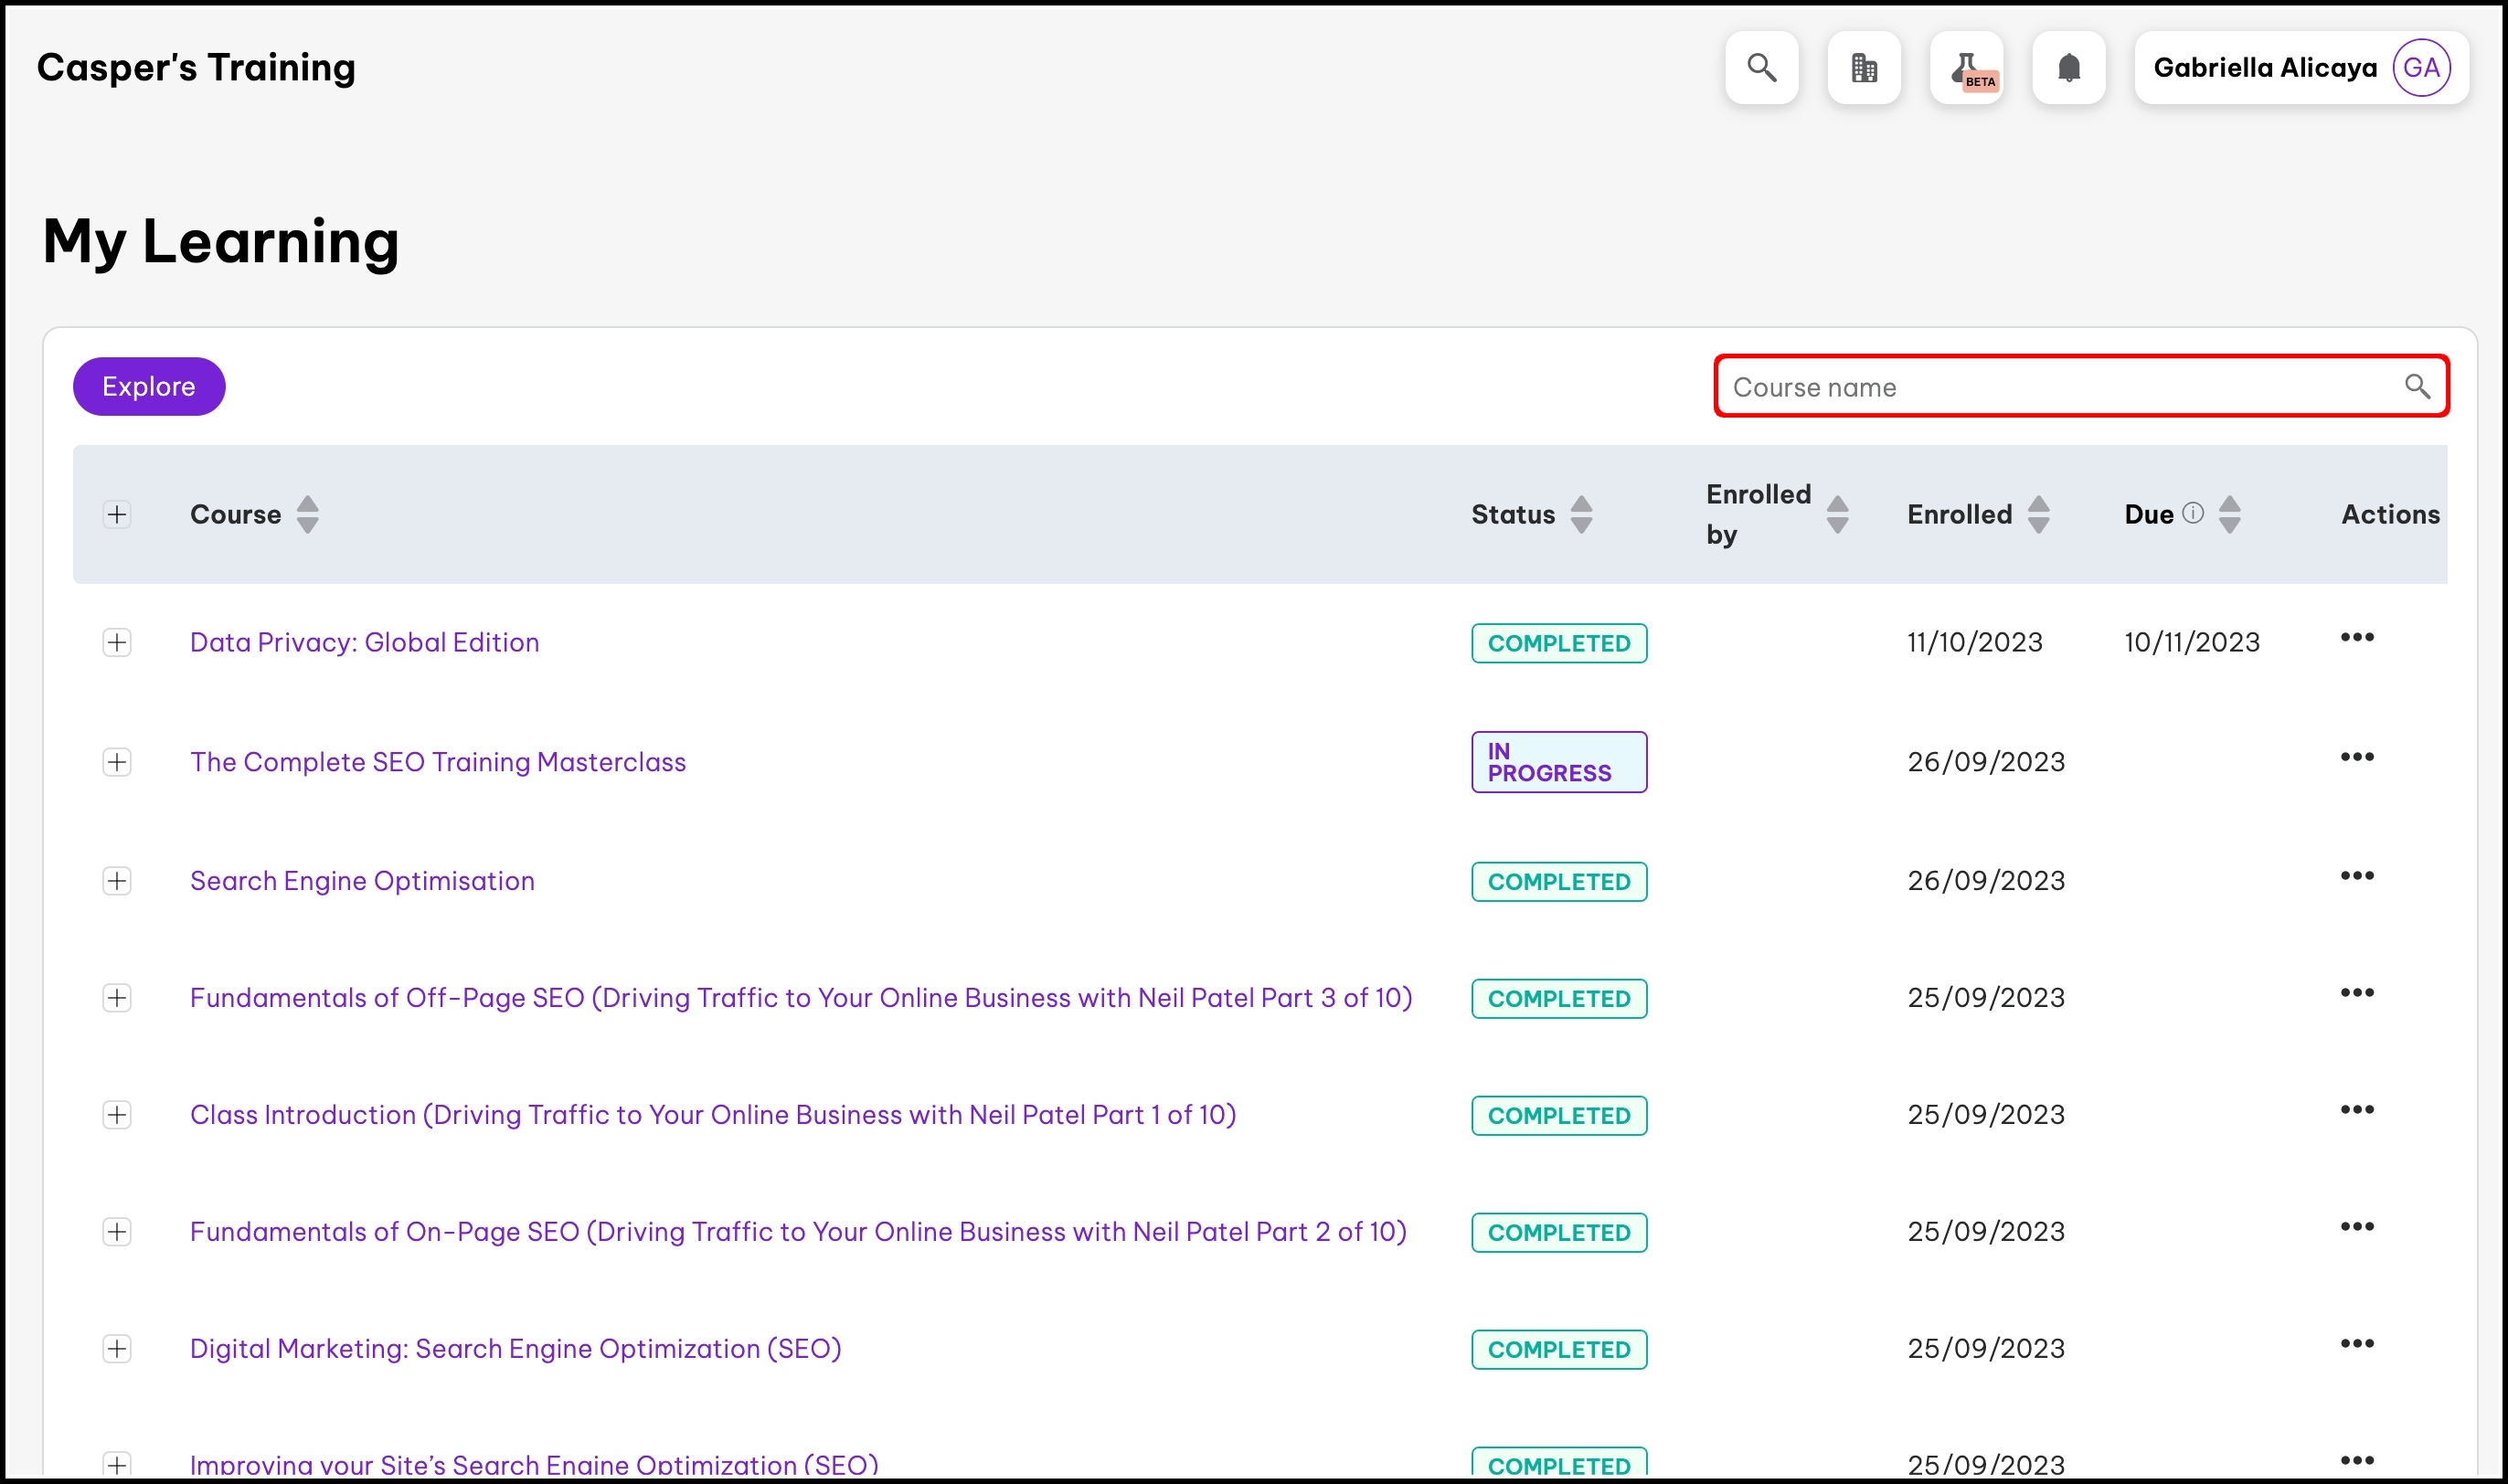Screen dimensions: 2508x1484
Task: Open the organization building icon
Action: coord(1863,68)
